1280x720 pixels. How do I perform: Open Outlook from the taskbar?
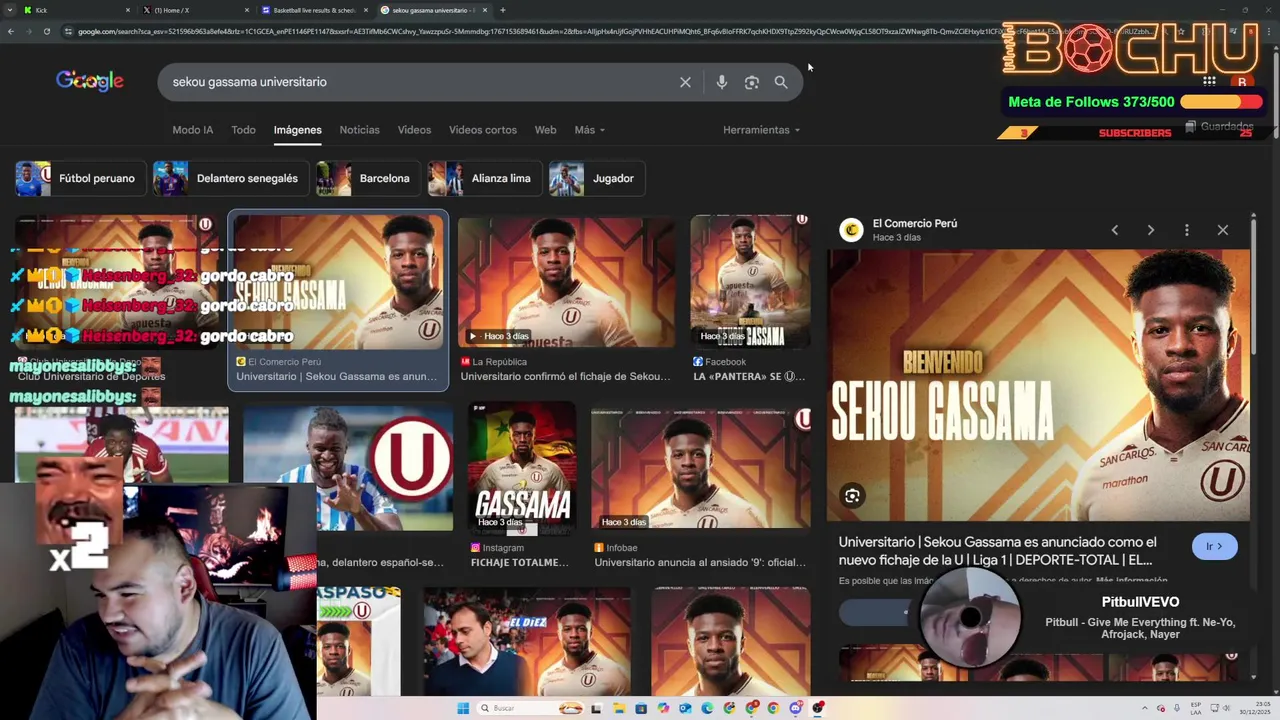[x=685, y=708]
